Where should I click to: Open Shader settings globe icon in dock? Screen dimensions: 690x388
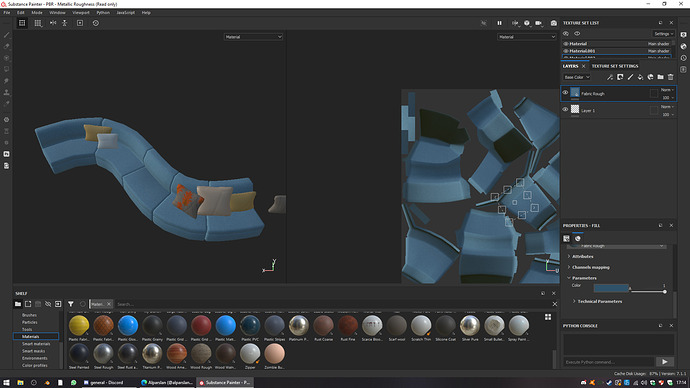tap(683, 46)
